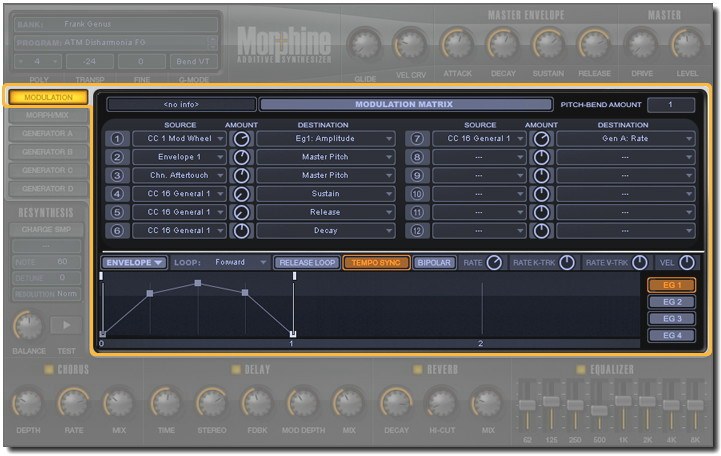Click the amount knob for slot 2

[241, 157]
